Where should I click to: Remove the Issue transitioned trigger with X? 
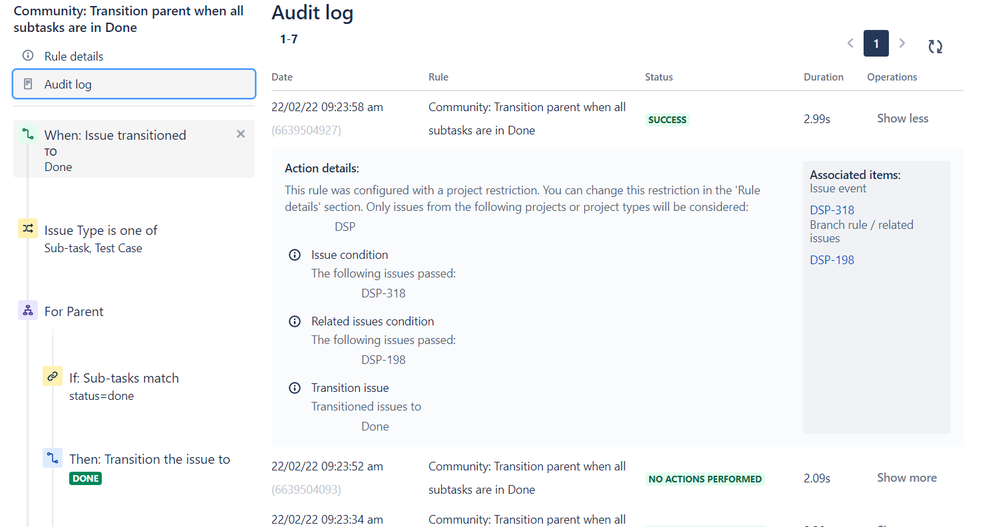241,134
